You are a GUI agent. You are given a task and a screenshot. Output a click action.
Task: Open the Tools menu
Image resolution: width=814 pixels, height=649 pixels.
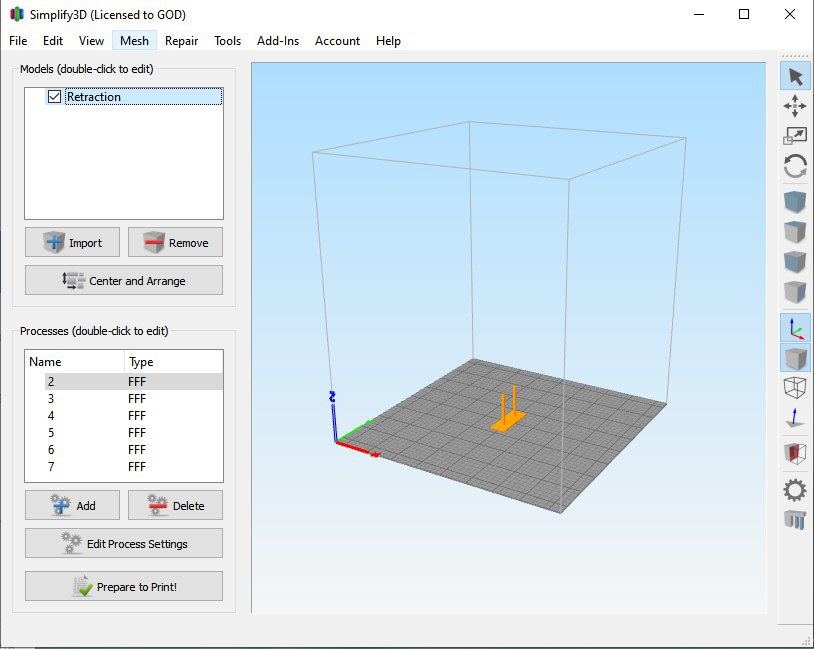227,40
